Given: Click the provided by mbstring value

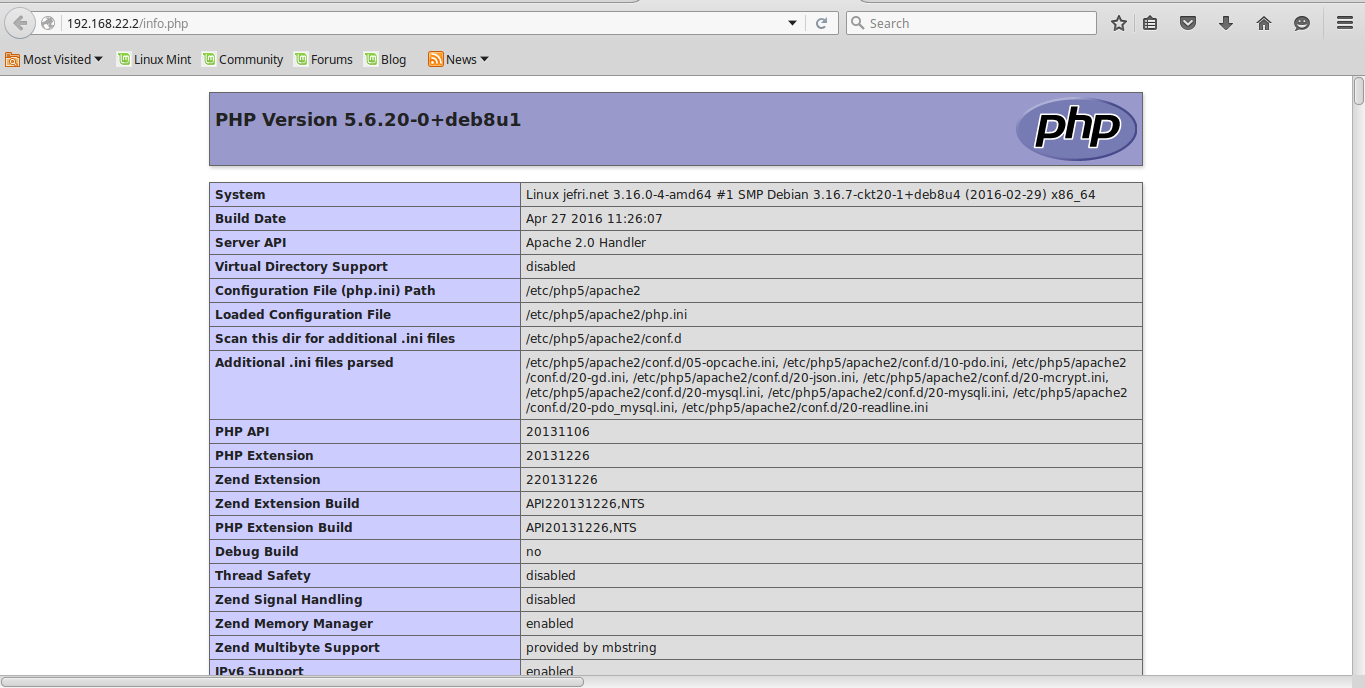Looking at the screenshot, I should tap(591, 648).
